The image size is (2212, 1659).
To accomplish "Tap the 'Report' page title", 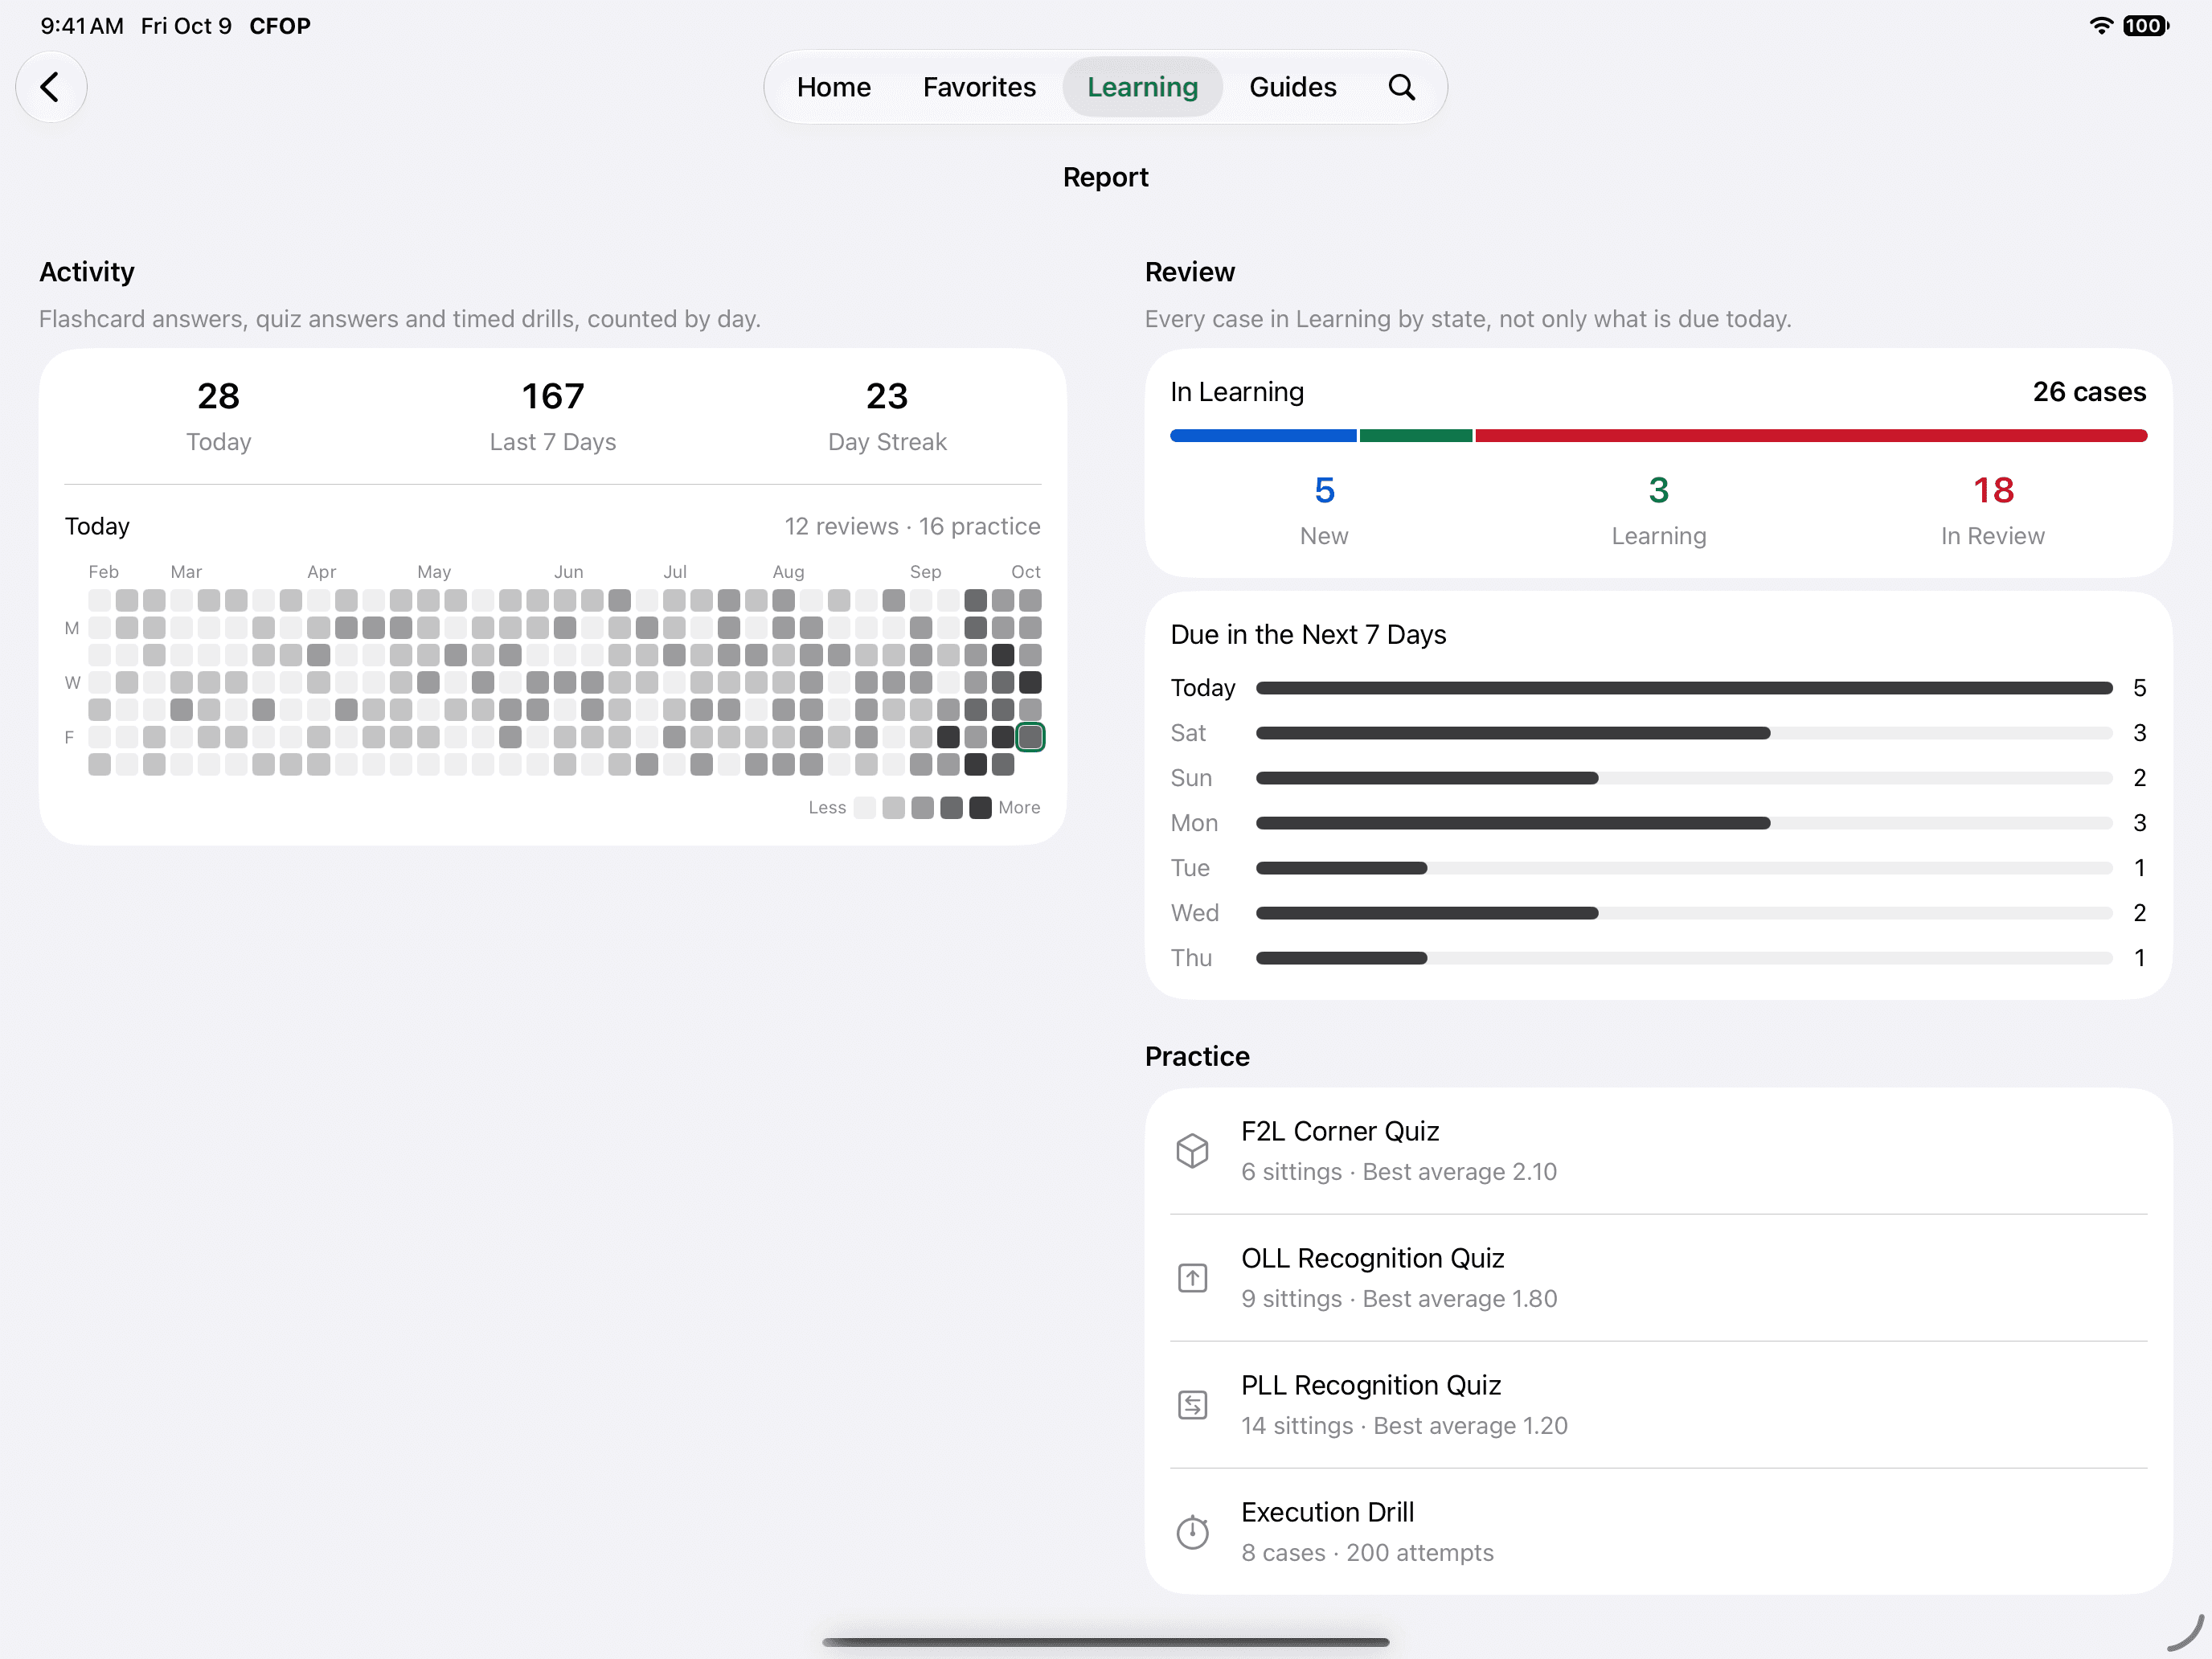I will [x=1105, y=177].
